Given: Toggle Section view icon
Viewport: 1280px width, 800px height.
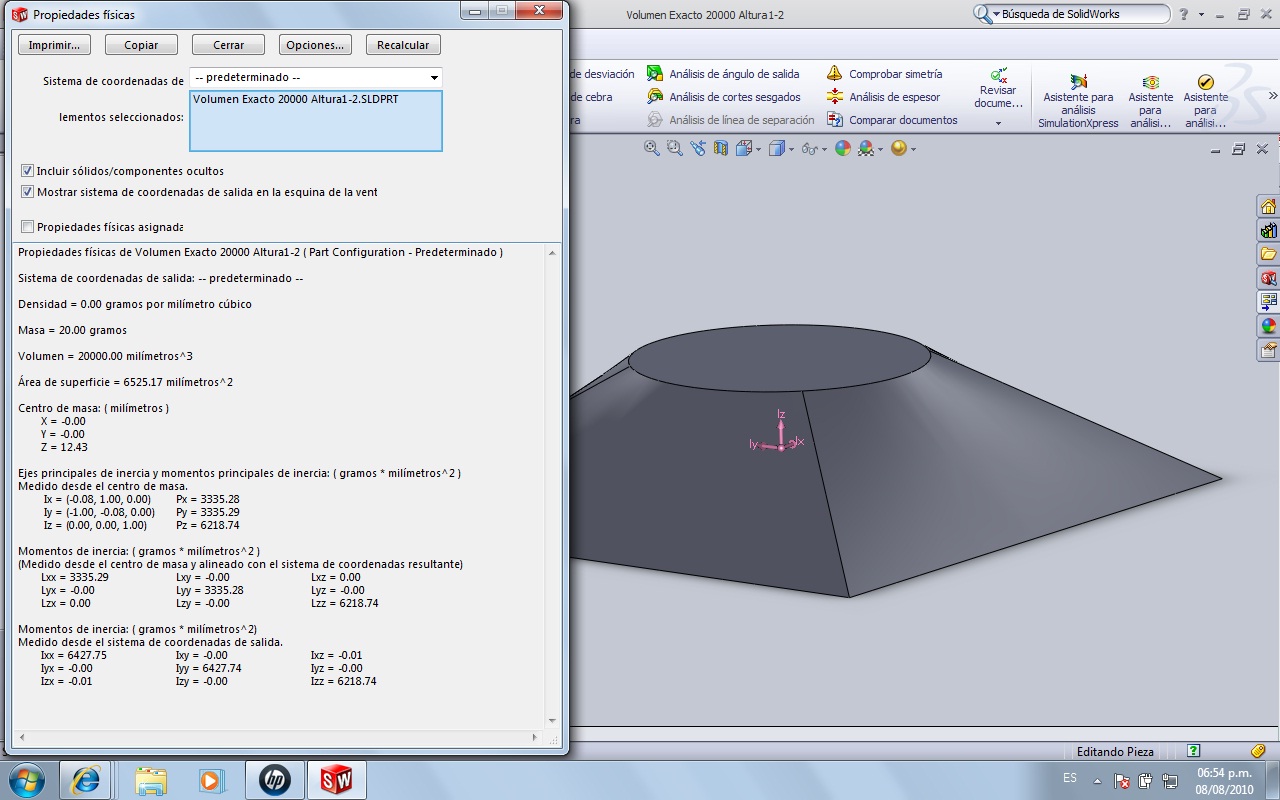Looking at the screenshot, I should click(720, 148).
